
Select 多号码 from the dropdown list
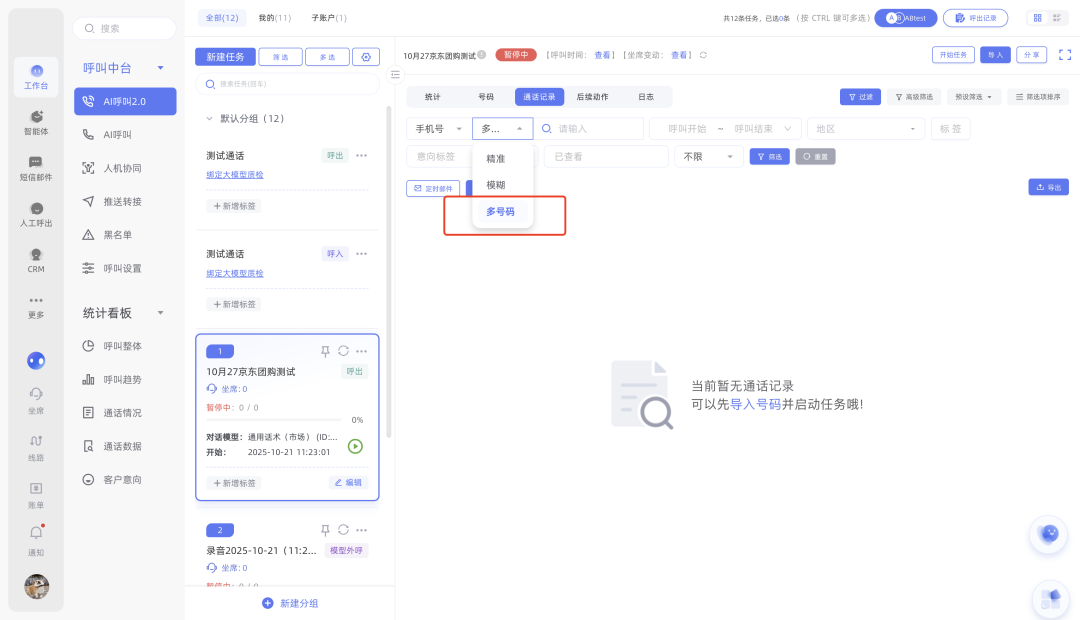(500, 212)
